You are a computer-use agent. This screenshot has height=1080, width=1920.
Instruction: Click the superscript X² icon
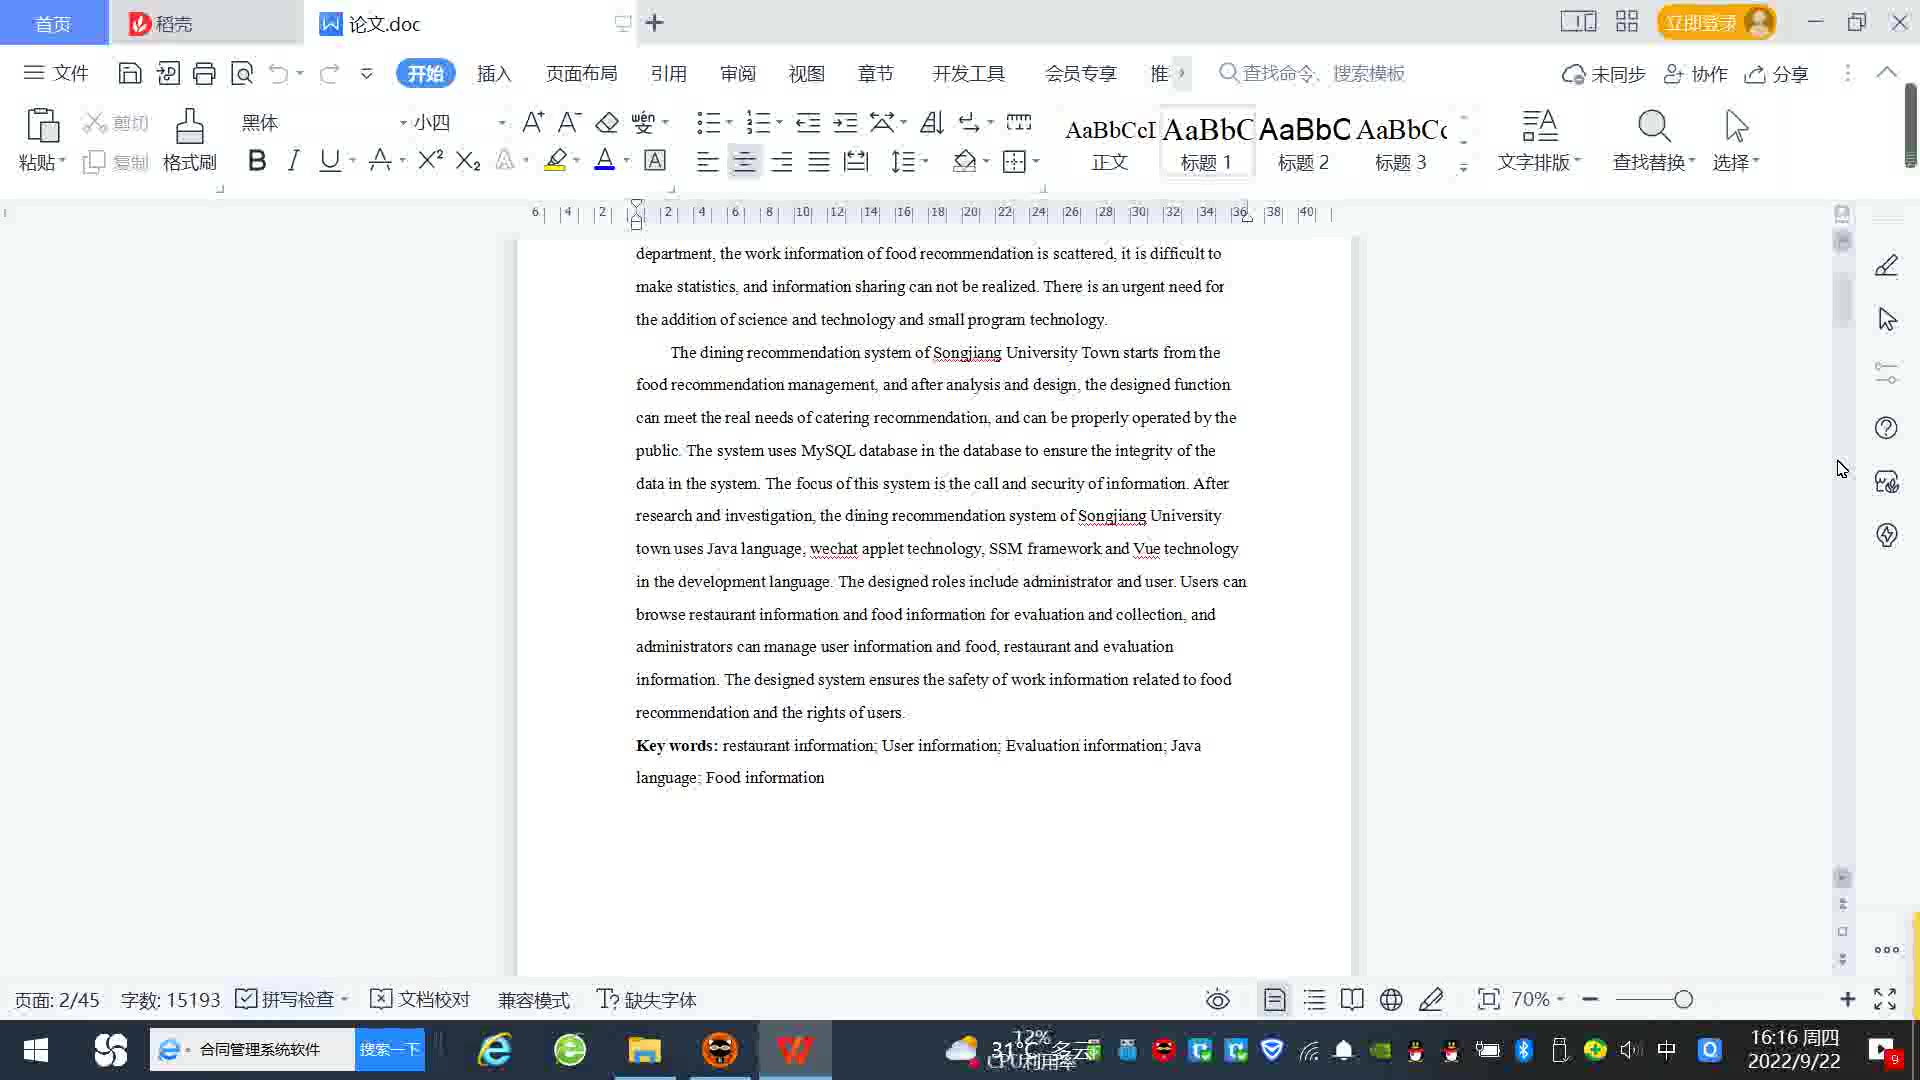[430, 161]
